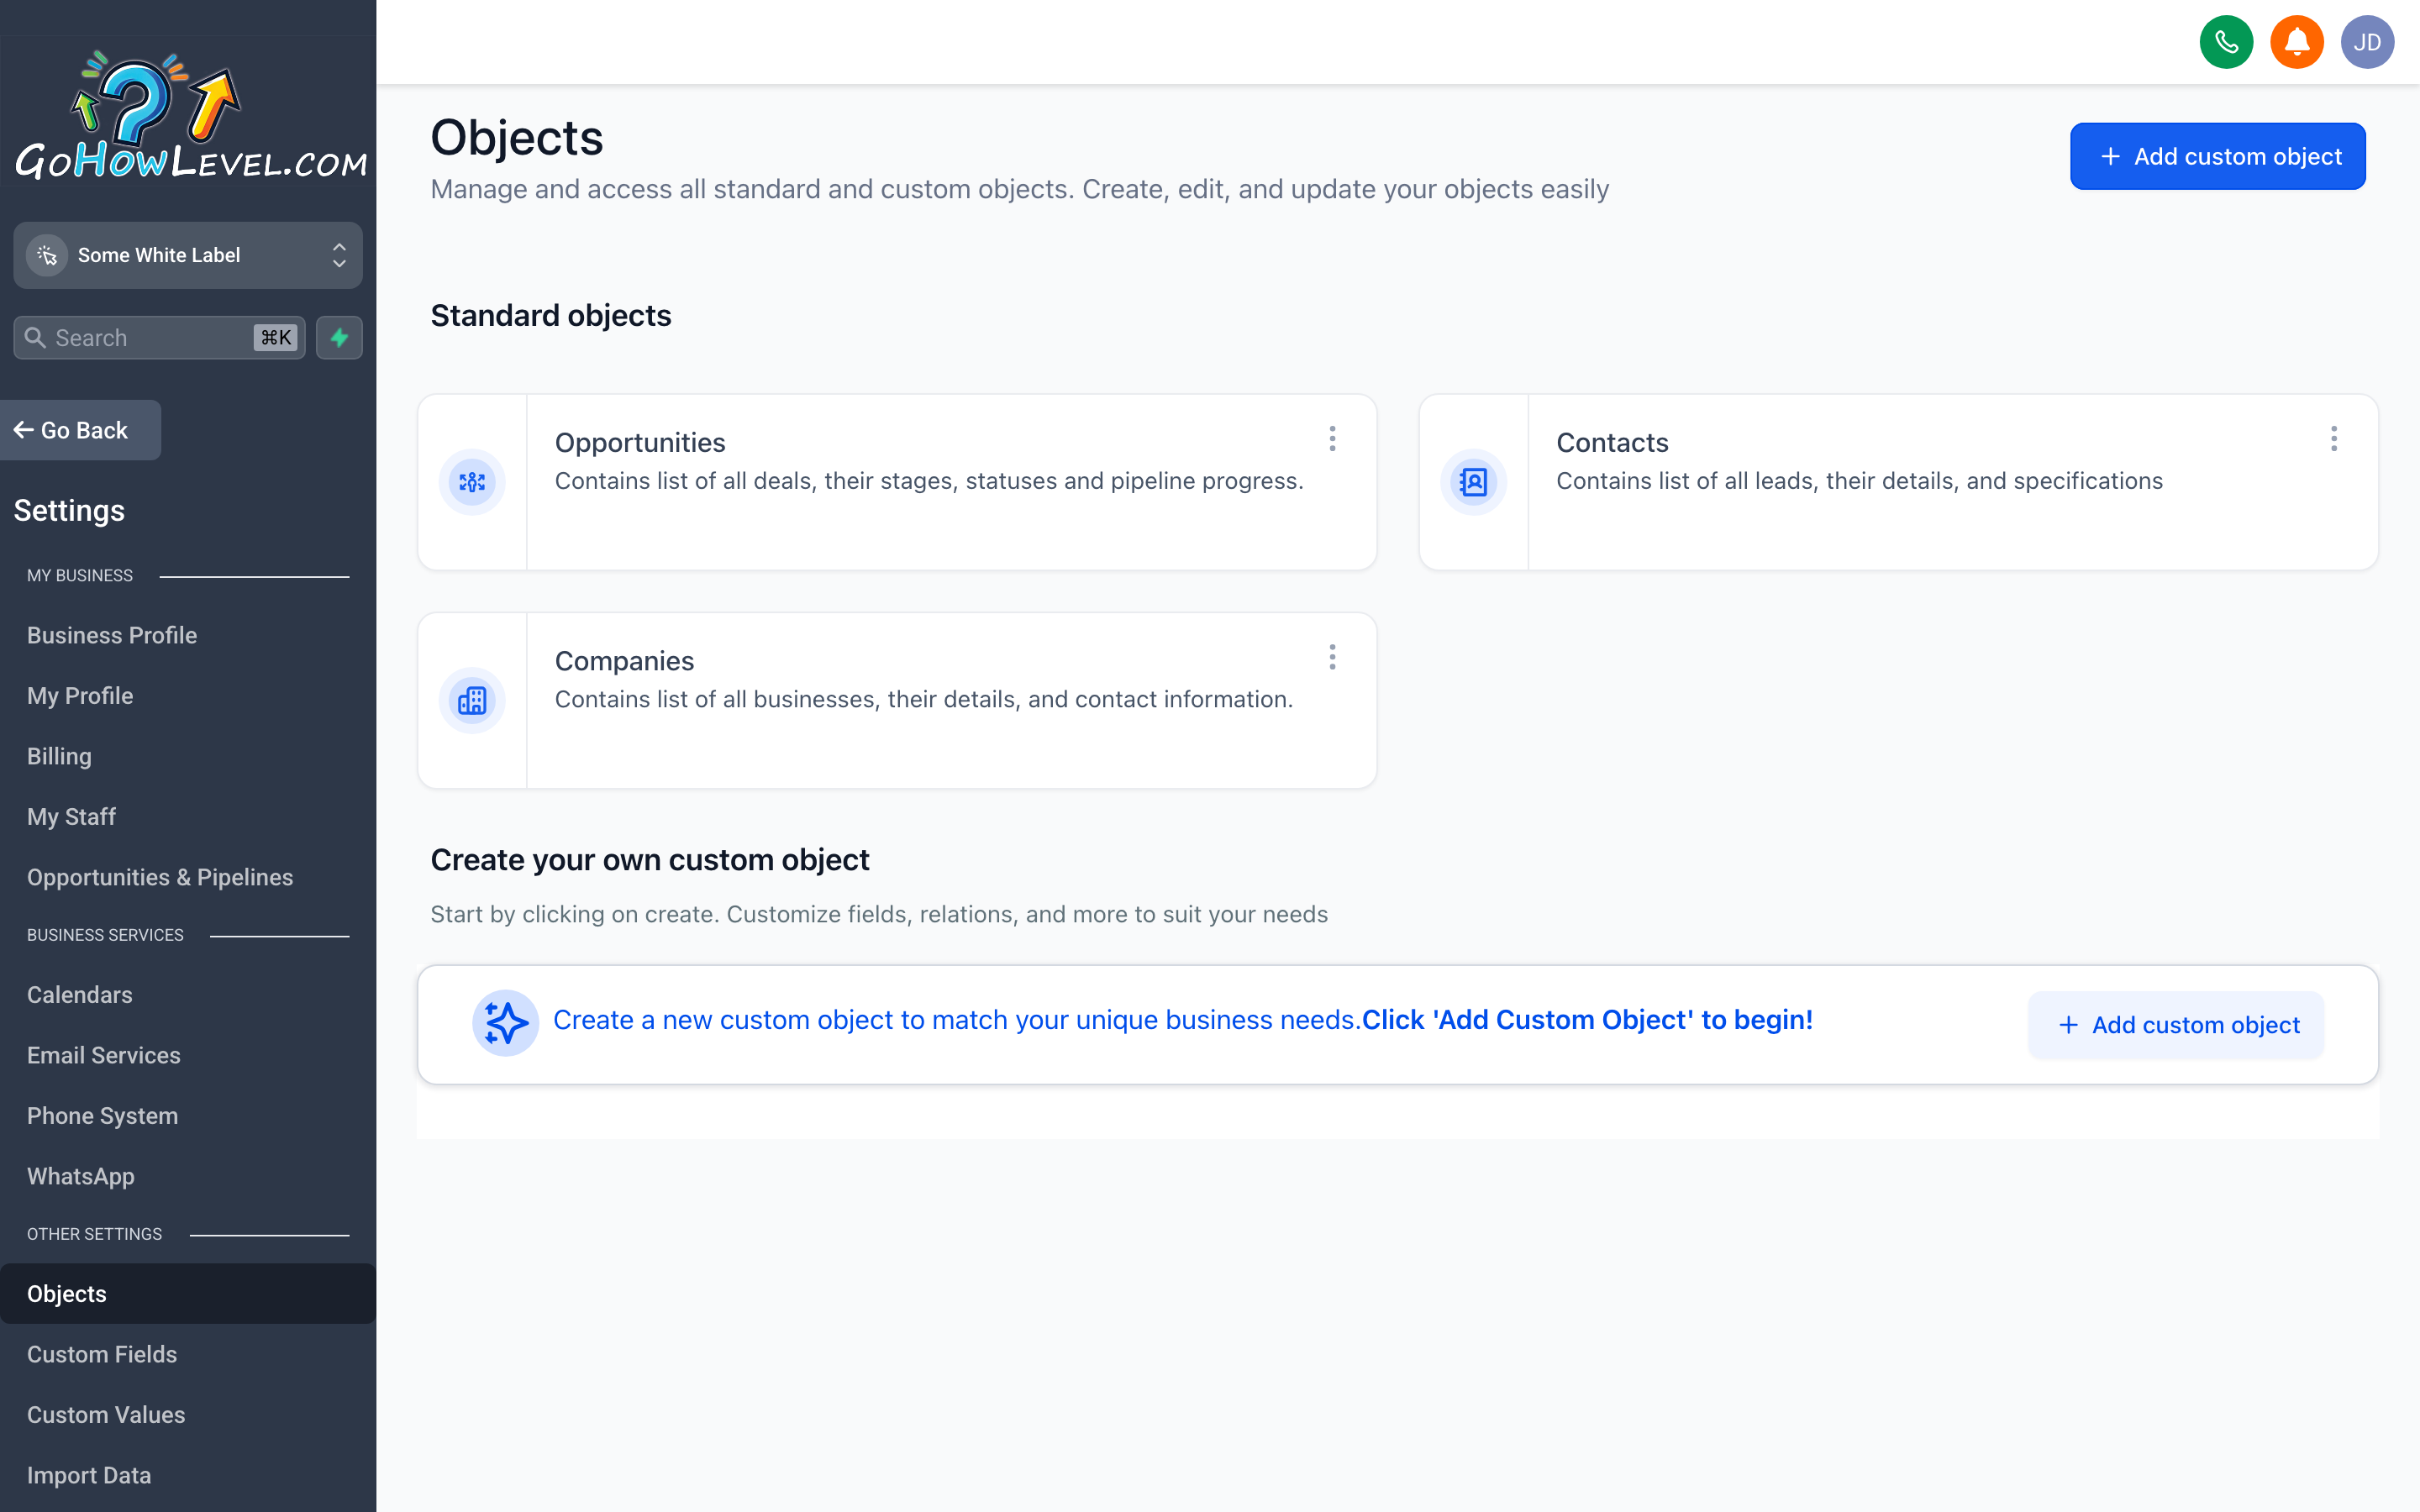
Task: Open Billing settings
Action: tap(59, 756)
